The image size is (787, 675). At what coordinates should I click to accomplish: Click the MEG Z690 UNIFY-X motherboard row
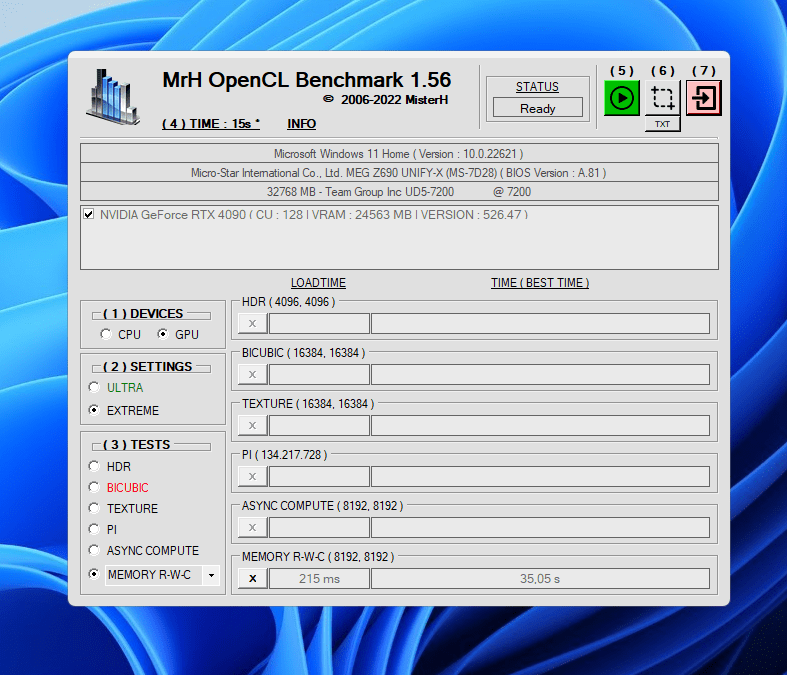[399, 173]
